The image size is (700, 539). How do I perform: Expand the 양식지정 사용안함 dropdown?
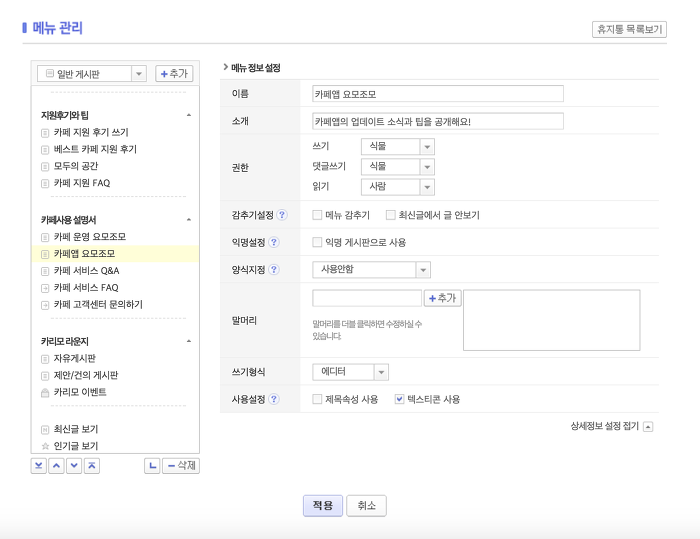(x=423, y=269)
